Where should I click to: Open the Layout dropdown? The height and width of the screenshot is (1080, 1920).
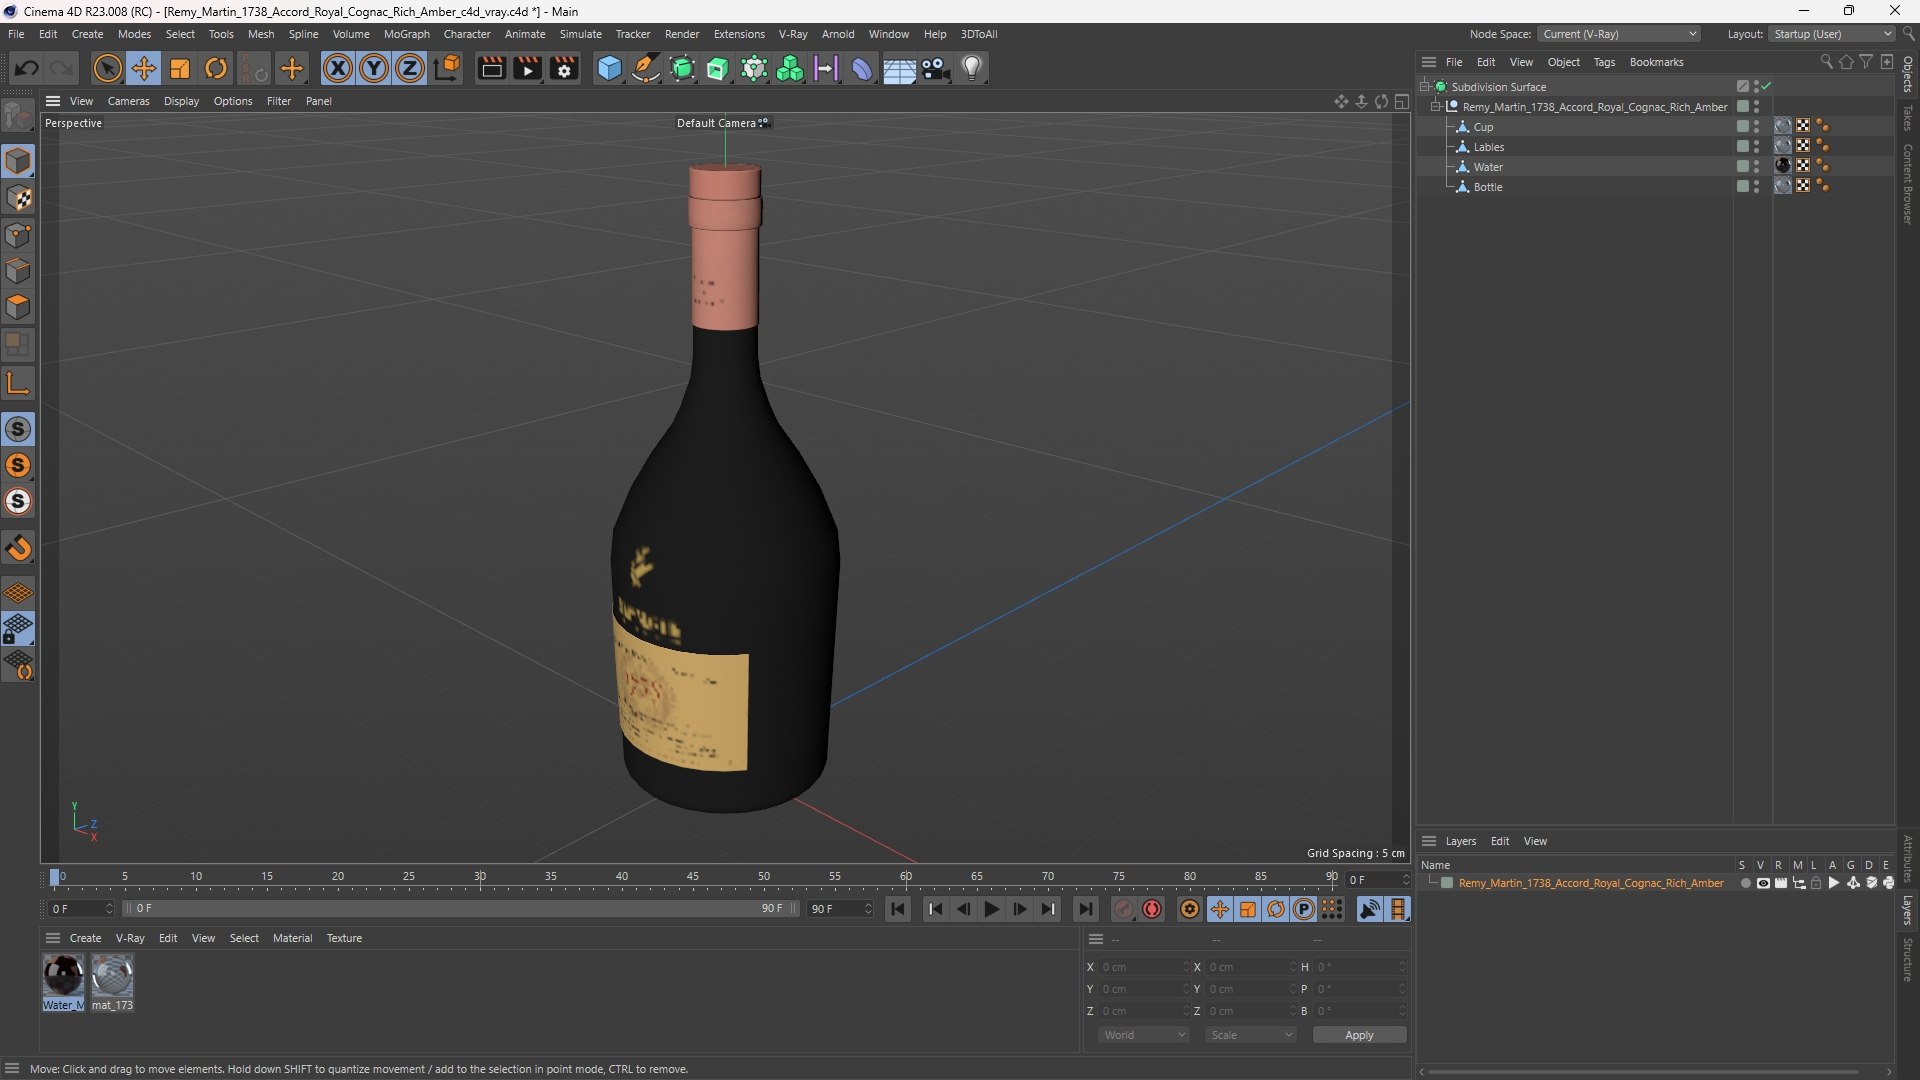[1832, 34]
